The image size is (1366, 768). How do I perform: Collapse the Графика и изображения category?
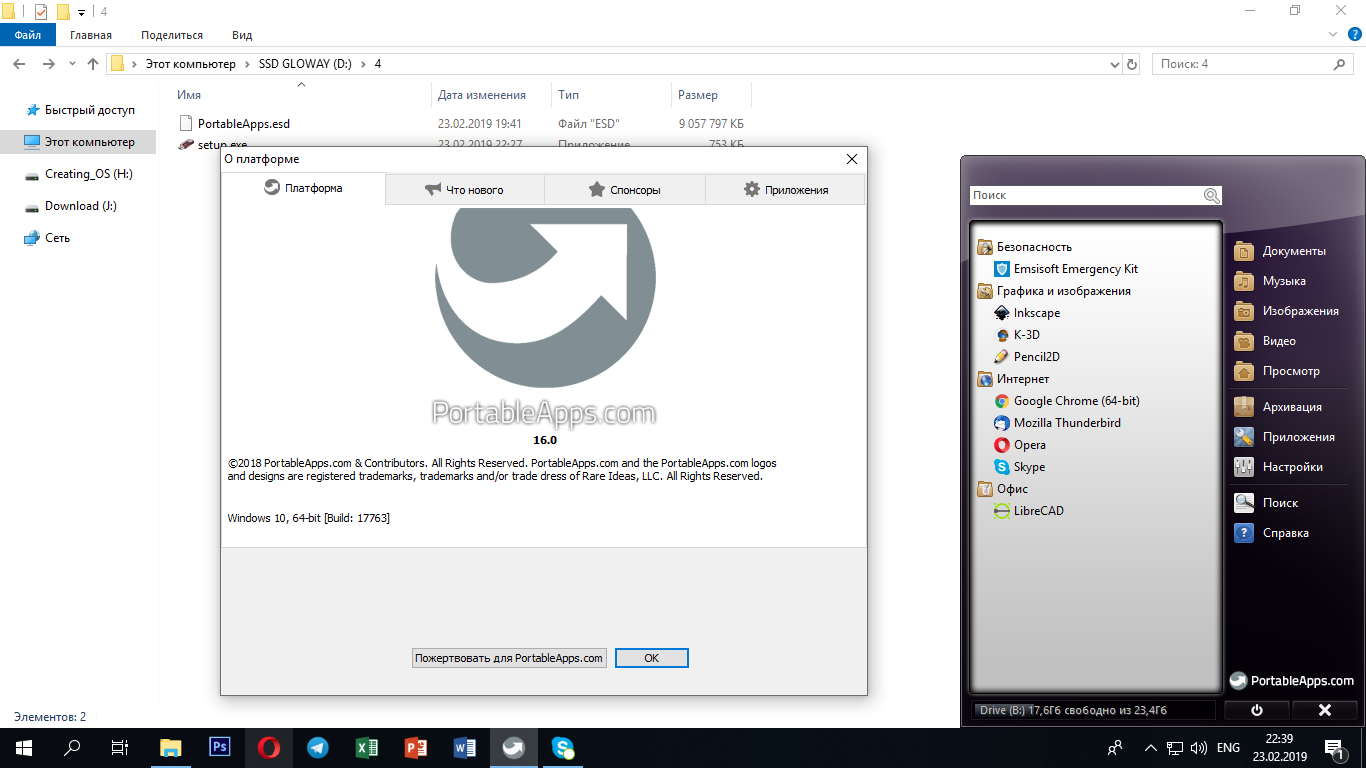pos(1054,291)
